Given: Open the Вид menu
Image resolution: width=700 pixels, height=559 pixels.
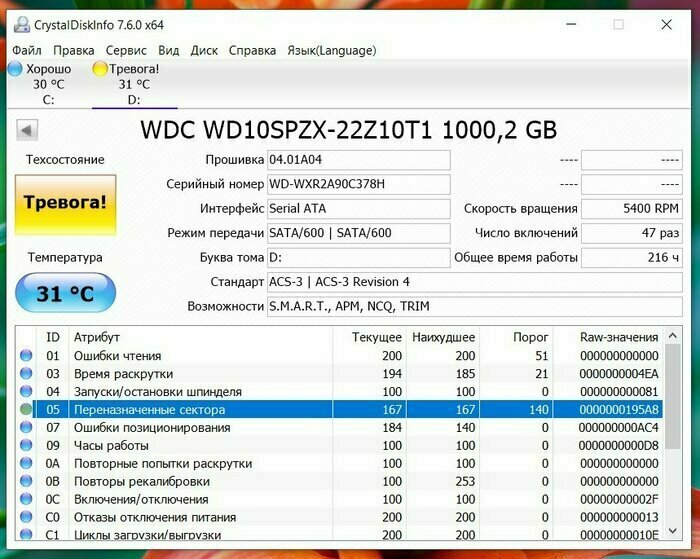Looking at the screenshot, I should point(168,50).
